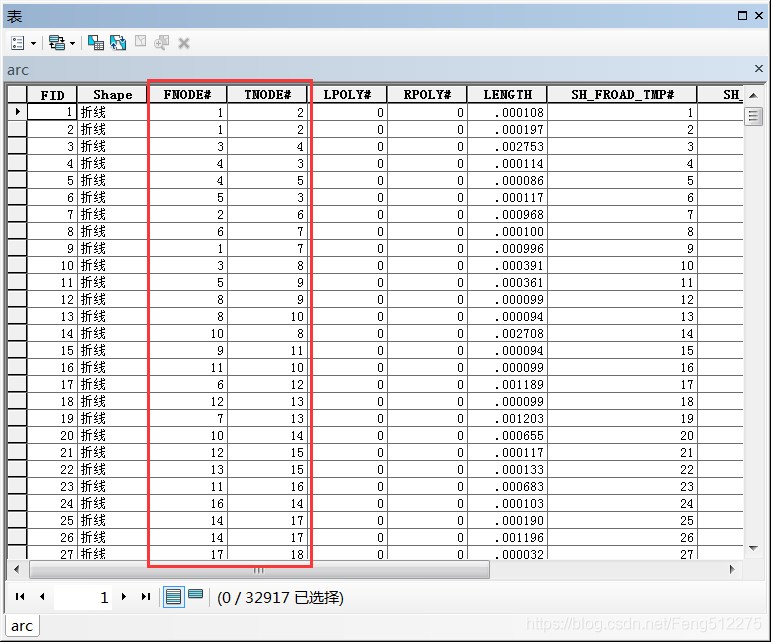
Task: Click FID cell 24
Action: [x=52, y=504]
